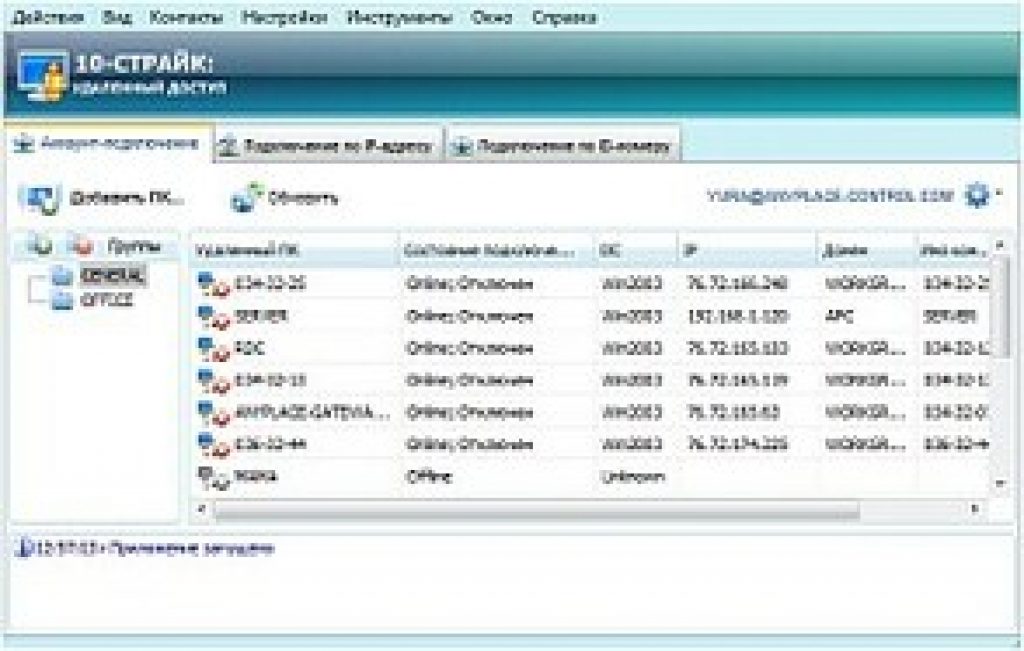Select the OFFICE group in the tree
This screenshot has height=651, width=1024.
point(107,300)
